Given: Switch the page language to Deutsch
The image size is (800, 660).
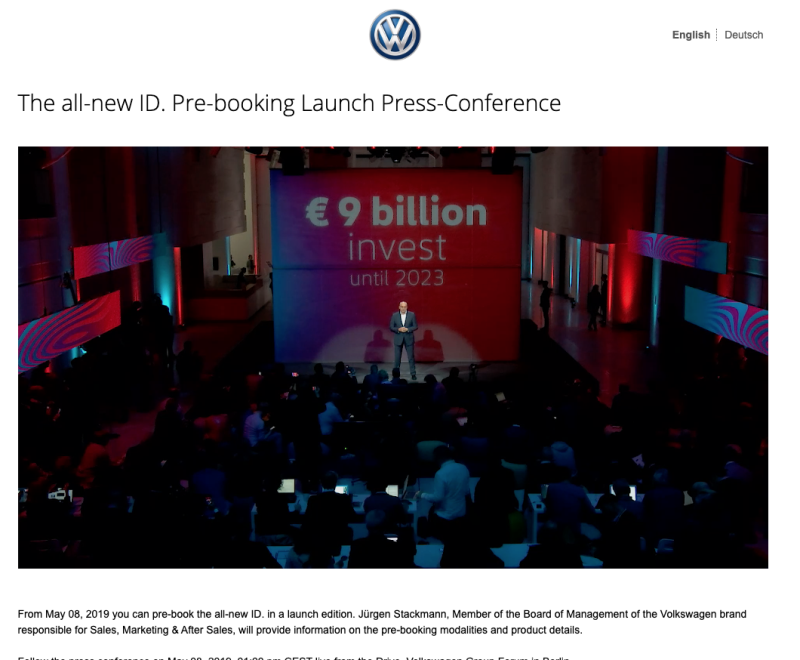Looking at the screenshot, I should (743, 35).
